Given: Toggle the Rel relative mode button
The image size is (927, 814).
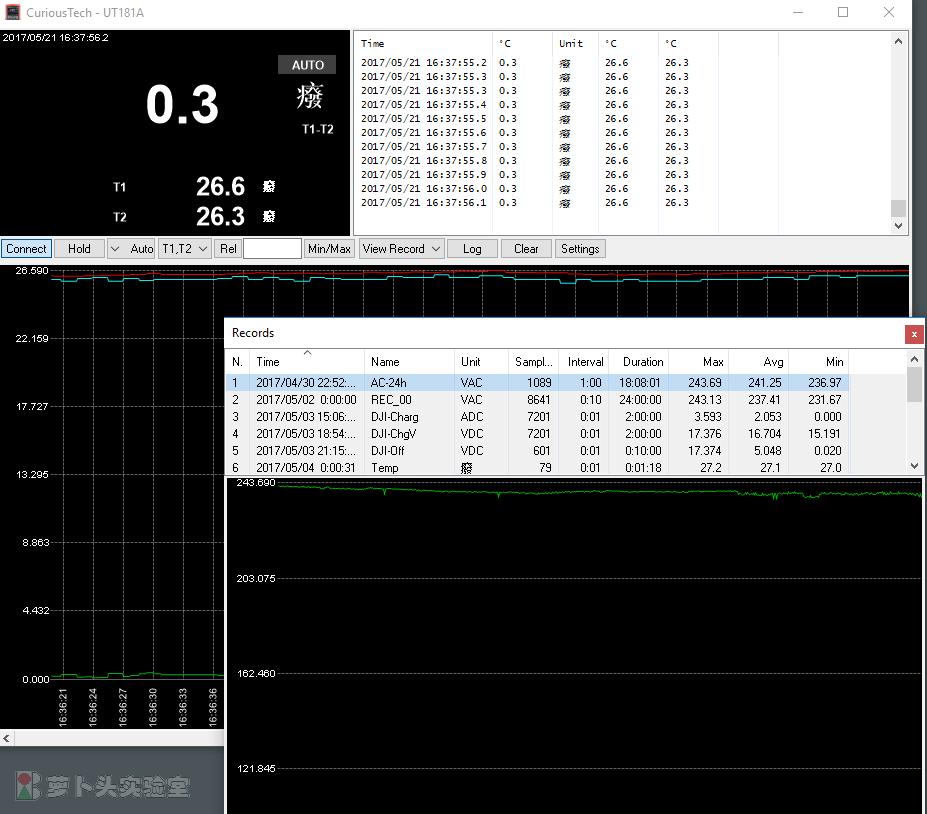Looking at the screenshot, I should pyautogui.click(x=228, y=249).
